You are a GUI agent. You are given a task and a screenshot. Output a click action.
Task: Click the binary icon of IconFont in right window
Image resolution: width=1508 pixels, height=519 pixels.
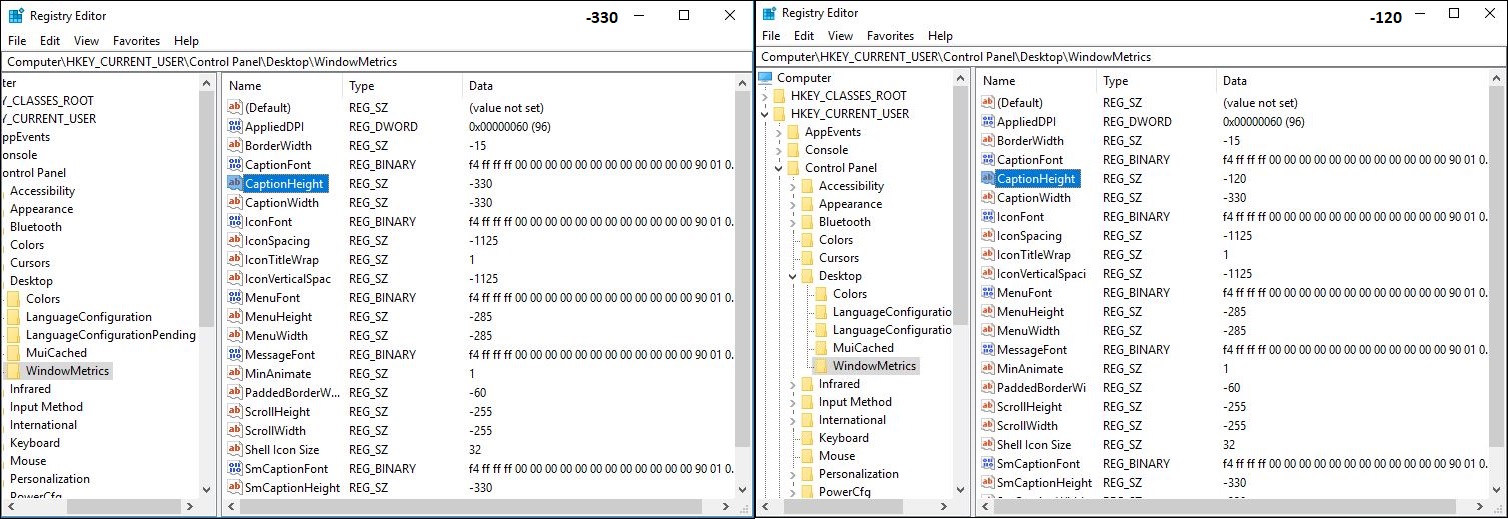point(987,216)
